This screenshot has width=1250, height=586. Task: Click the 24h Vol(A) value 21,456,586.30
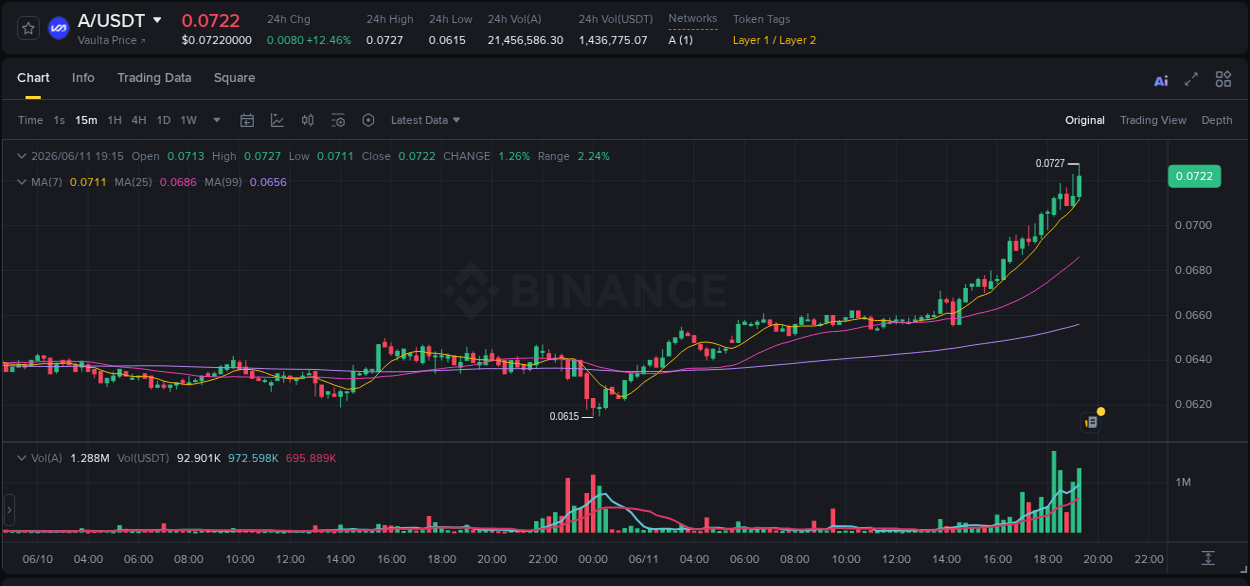point(525,40)
